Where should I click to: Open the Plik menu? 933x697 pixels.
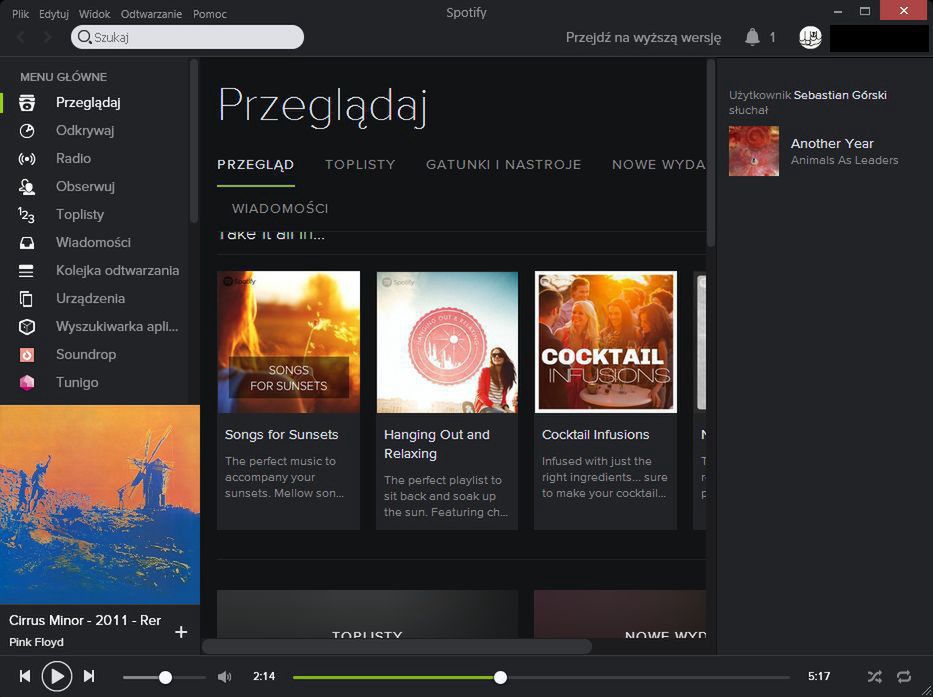coord(20,14)
